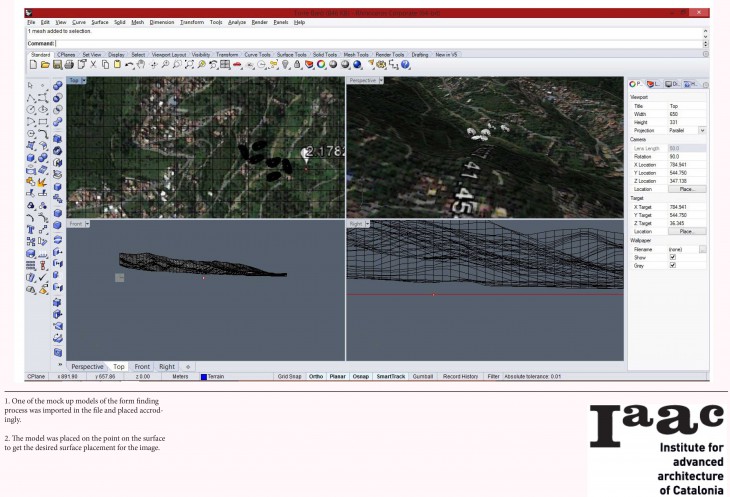This screenshot has height=497, width=730.
Task: Uncheck the Wallpaper Gray checkbox
Action: 673,265
